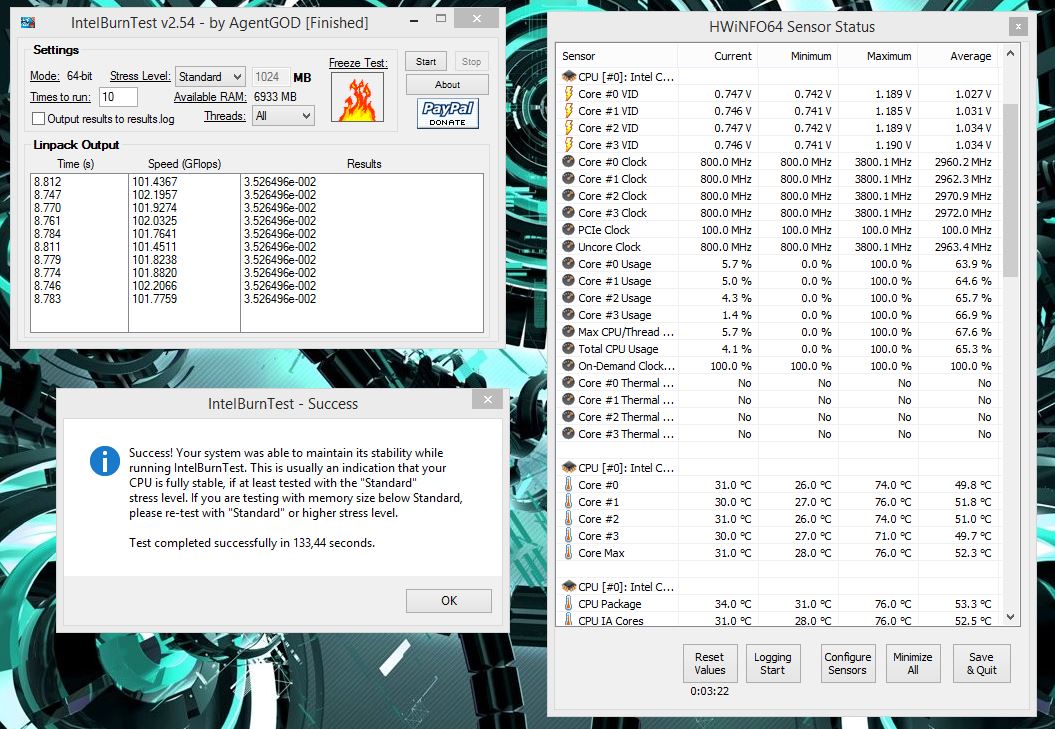Click the thermometer icon beside CPU Package
Image resolution: width=1055 pixels, height=729 pixels.
pos(569,604)
